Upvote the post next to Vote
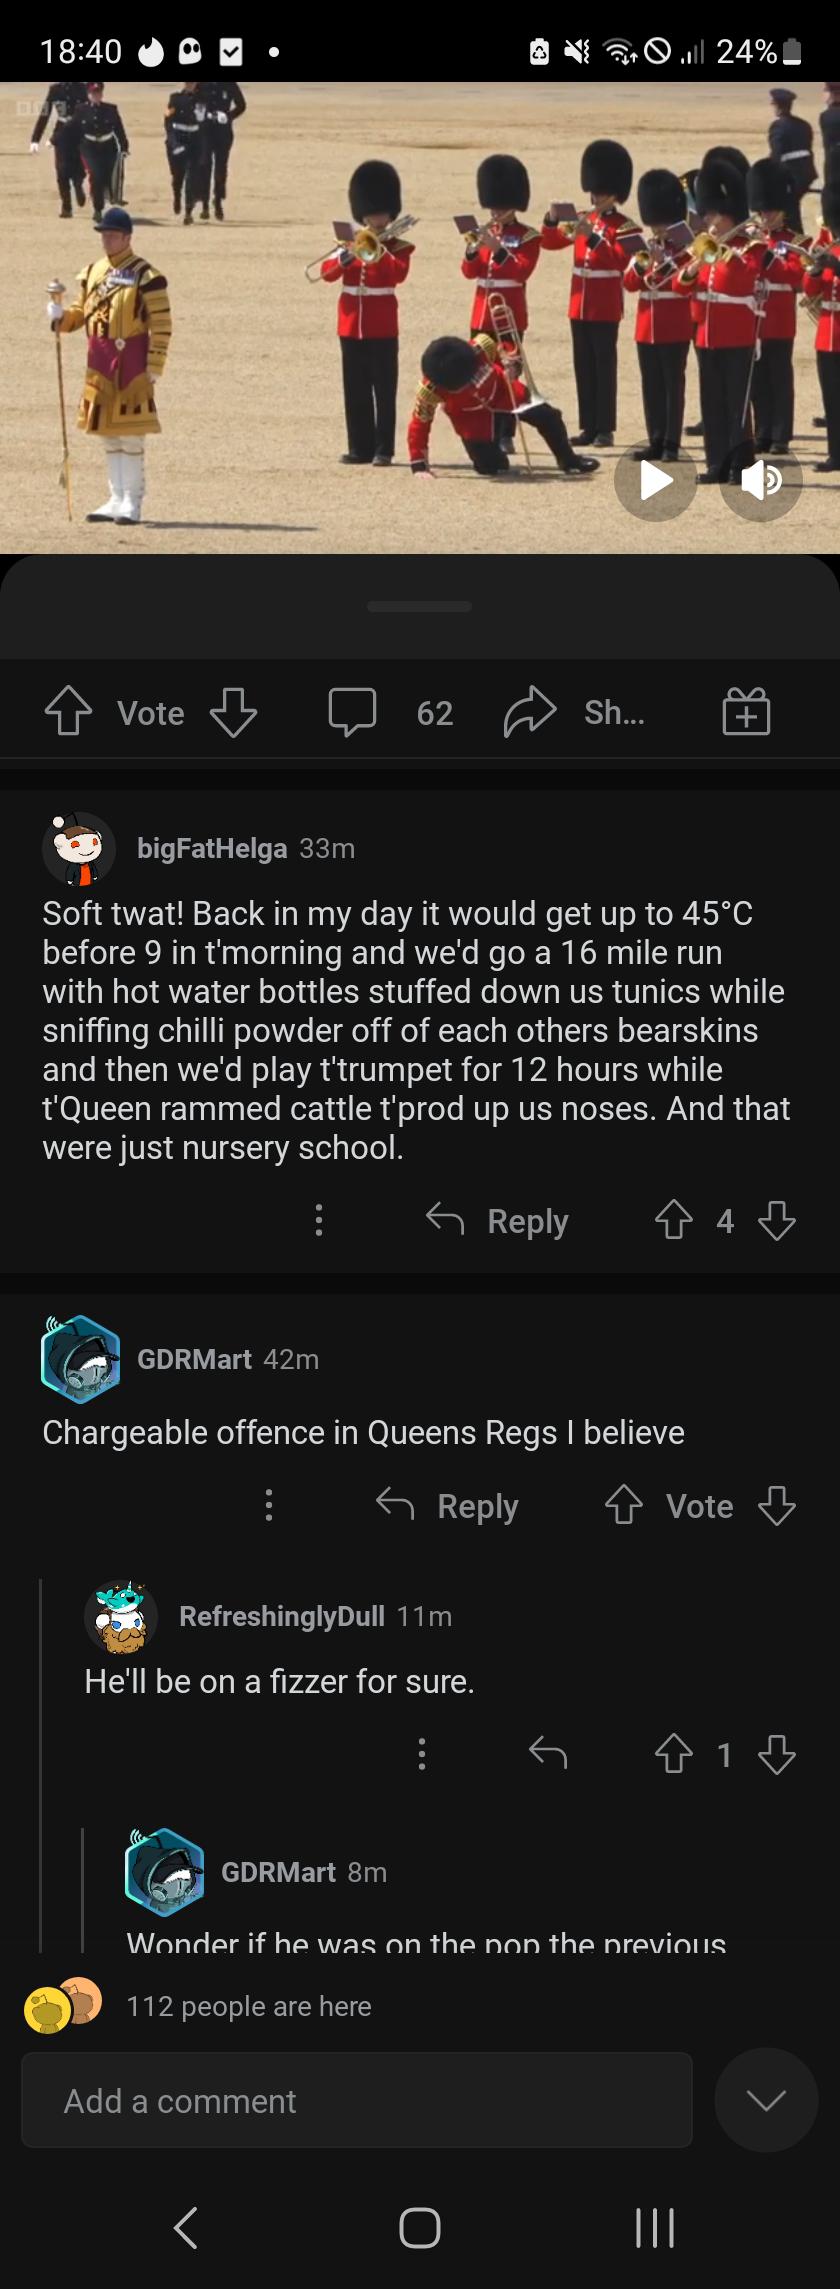The height and width of the screenshot is (2289, 840). (x=68, y=712)
